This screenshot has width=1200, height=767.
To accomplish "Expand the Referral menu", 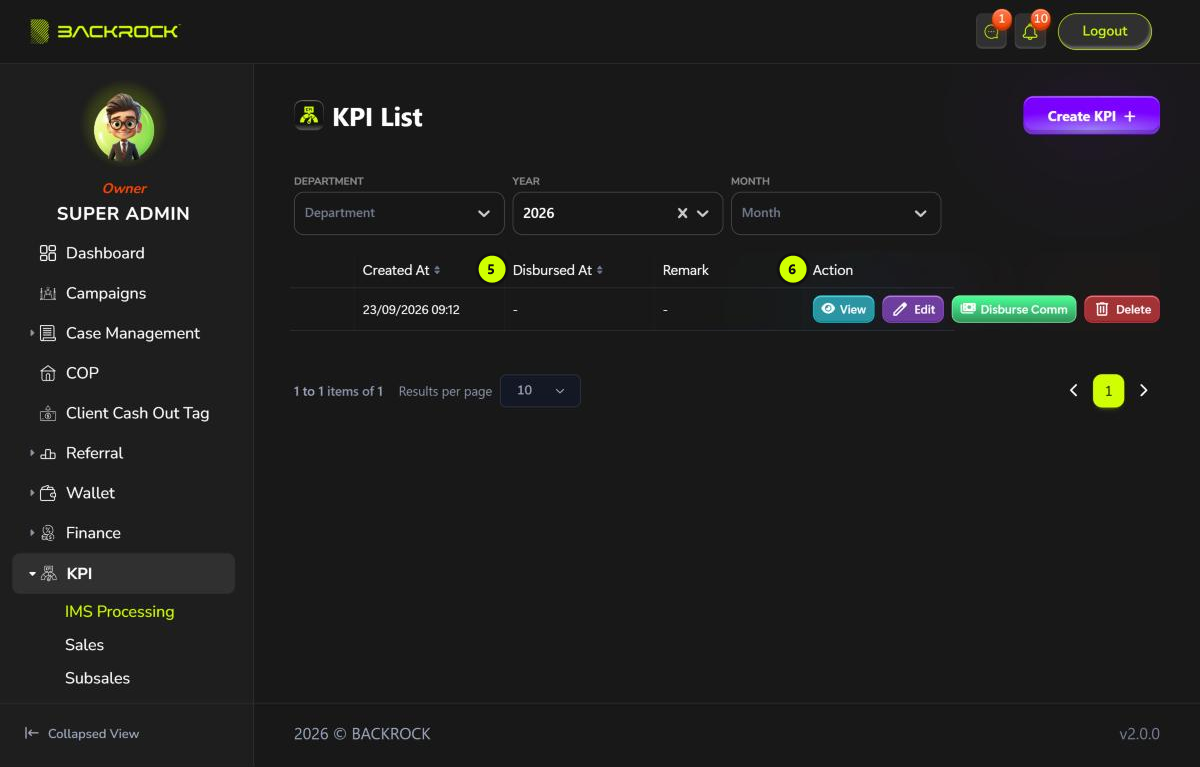I will pyautogui.click(x=124, y=453).
